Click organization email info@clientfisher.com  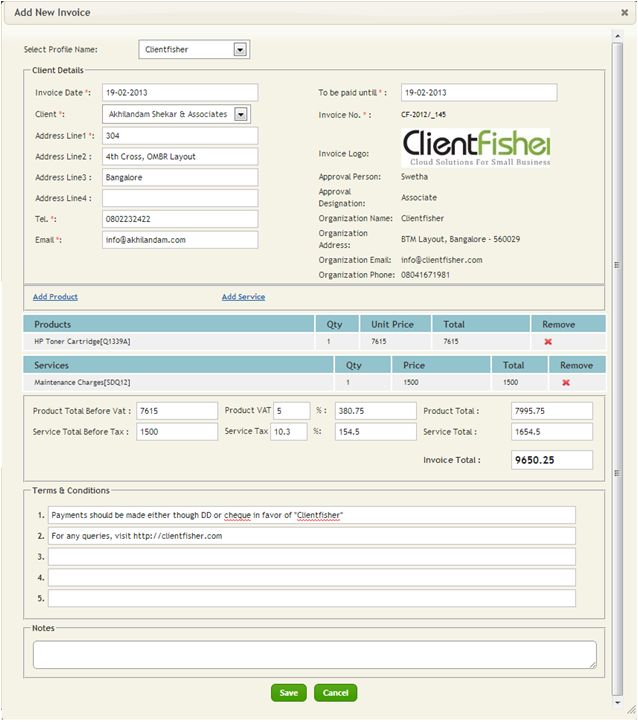click(x=441, y=260)
